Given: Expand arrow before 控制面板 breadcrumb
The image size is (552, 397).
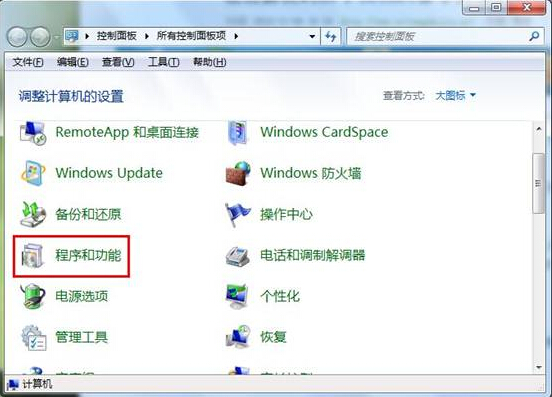Looking at the screenshot, I should click(x=87, y=36).
